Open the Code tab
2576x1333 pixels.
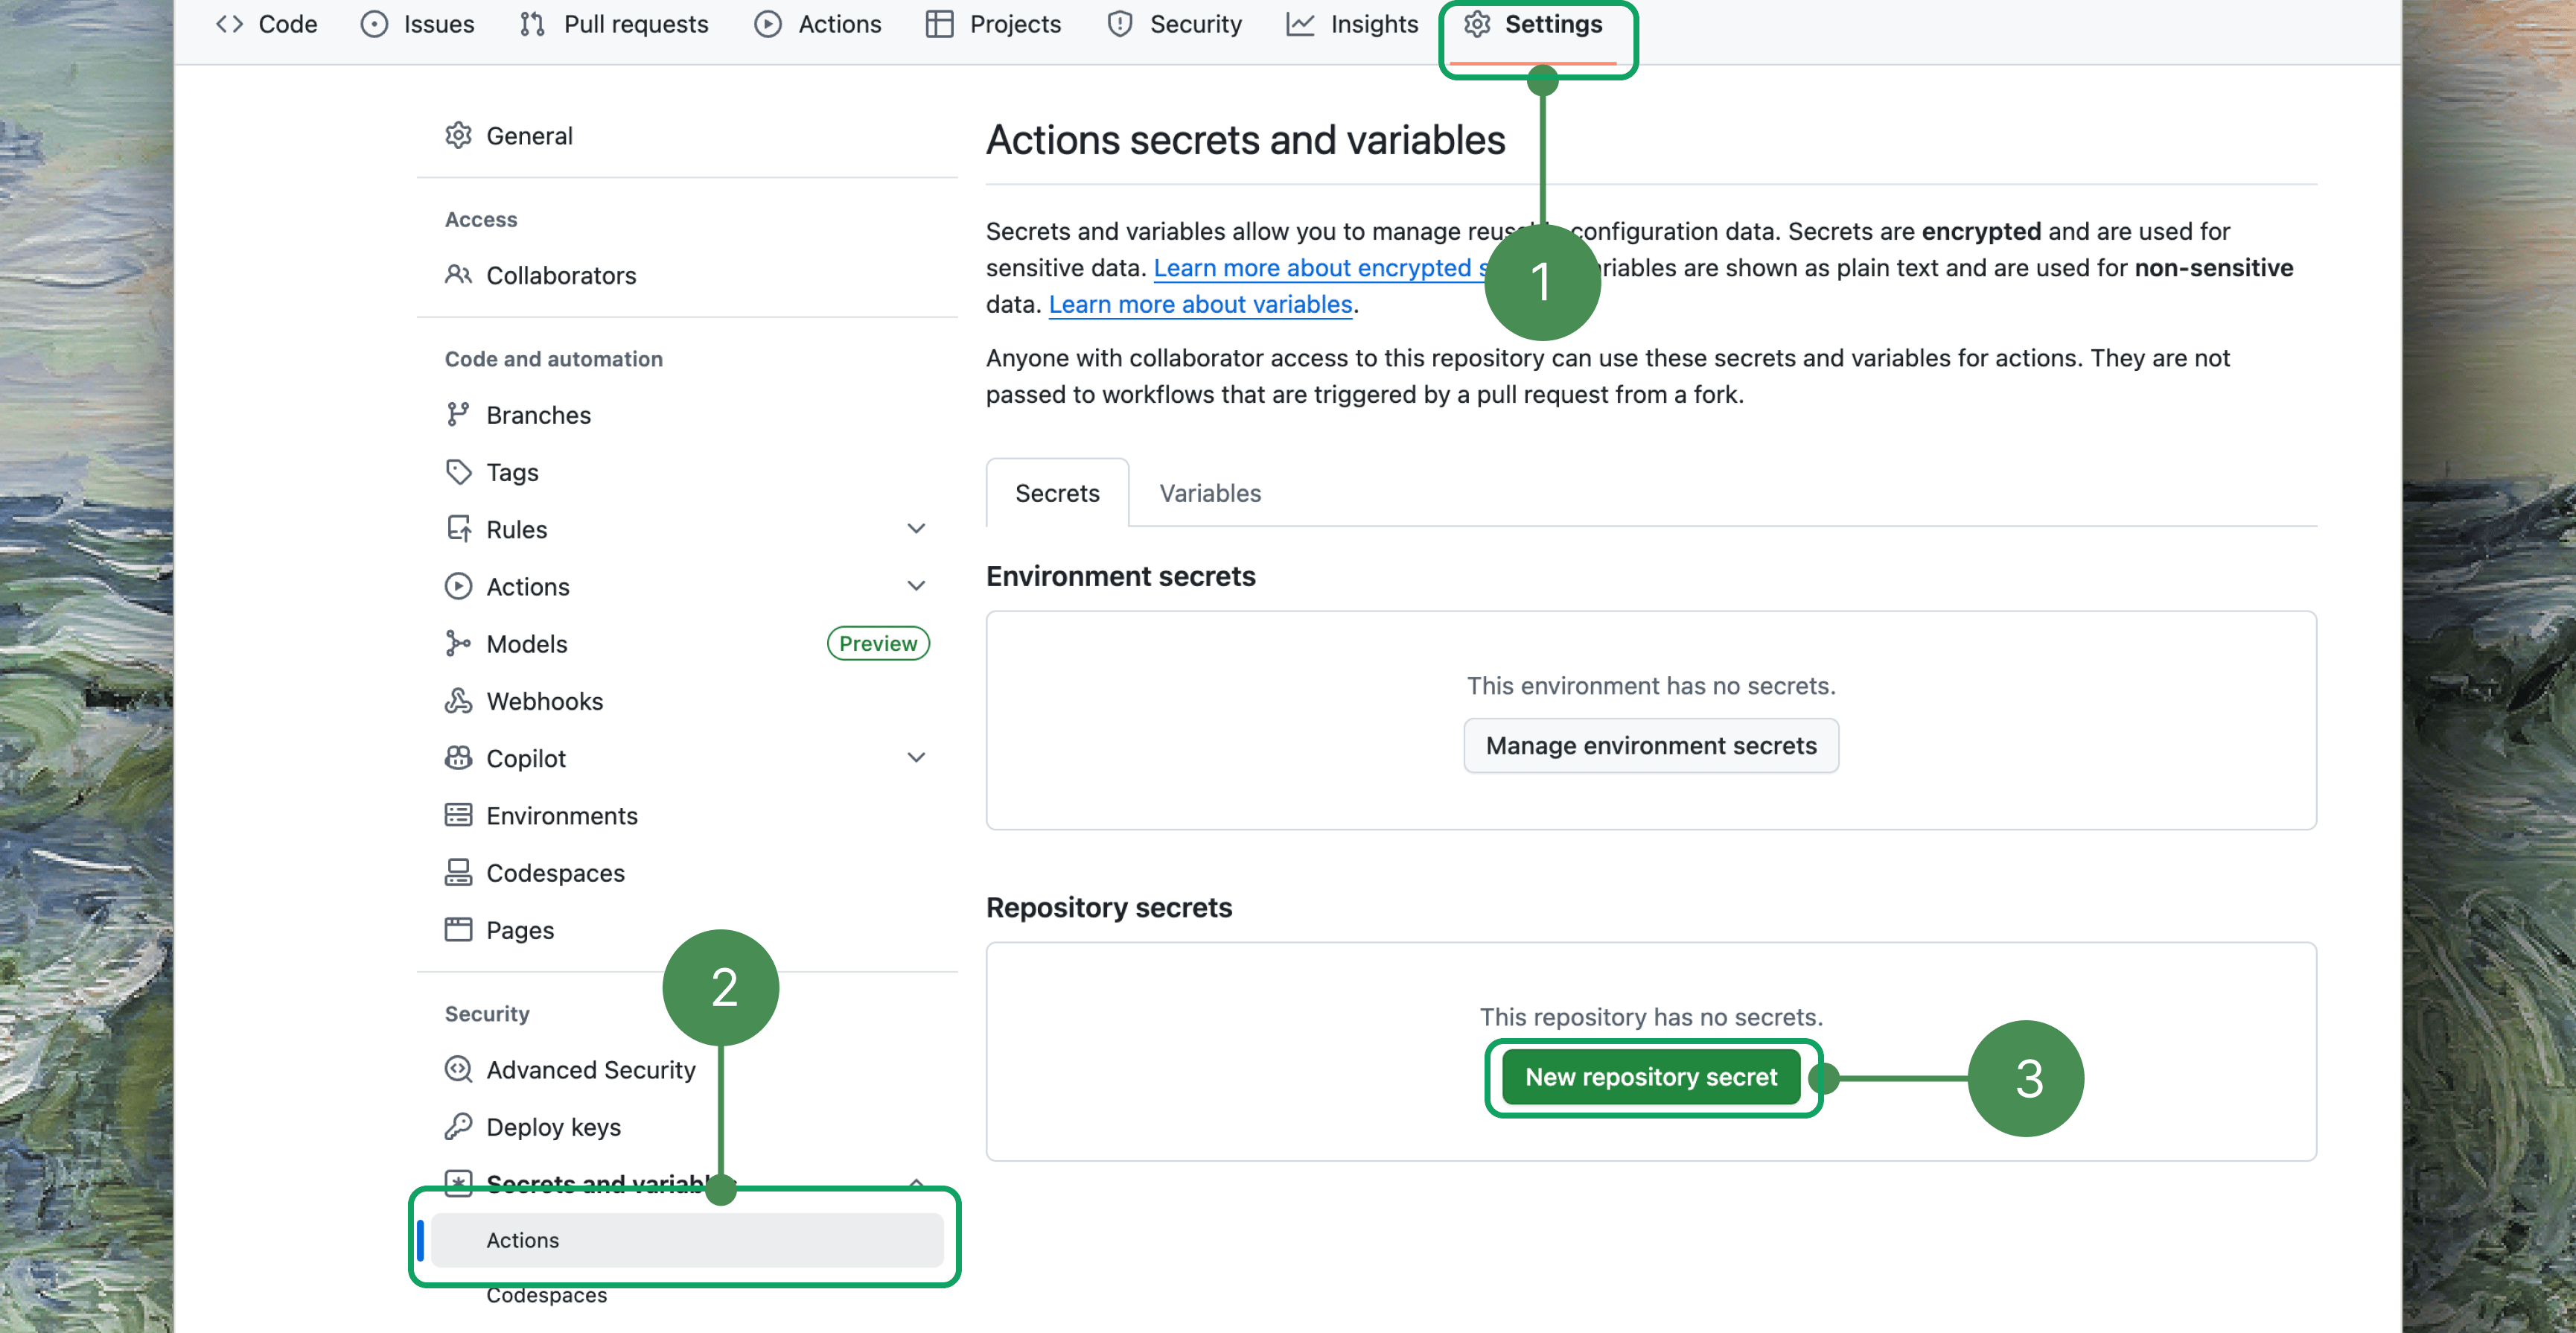[x=267, y=24]
